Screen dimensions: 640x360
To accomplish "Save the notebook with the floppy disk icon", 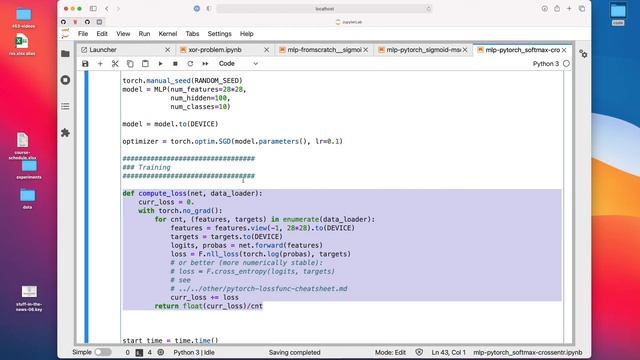I will (85, 64).
